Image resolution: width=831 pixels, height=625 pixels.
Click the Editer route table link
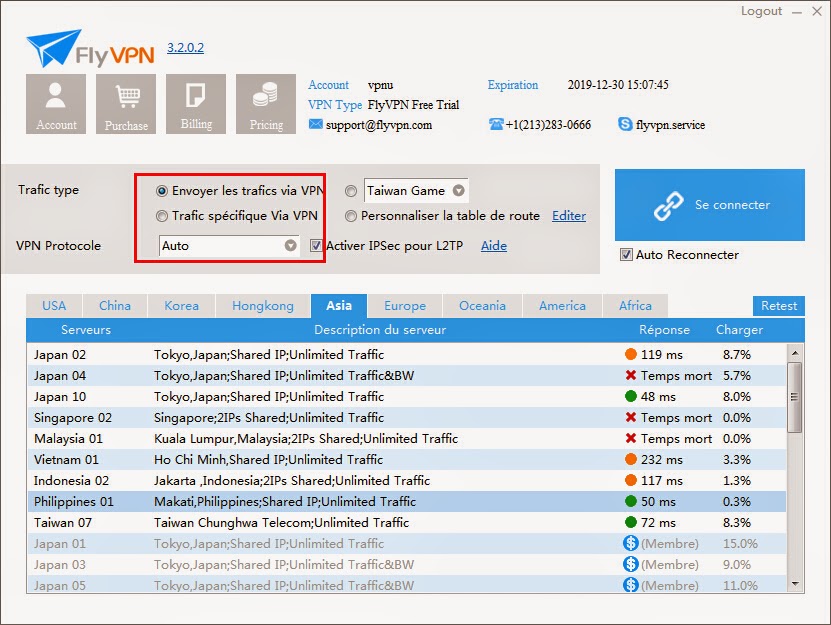[x=569, y=216]
